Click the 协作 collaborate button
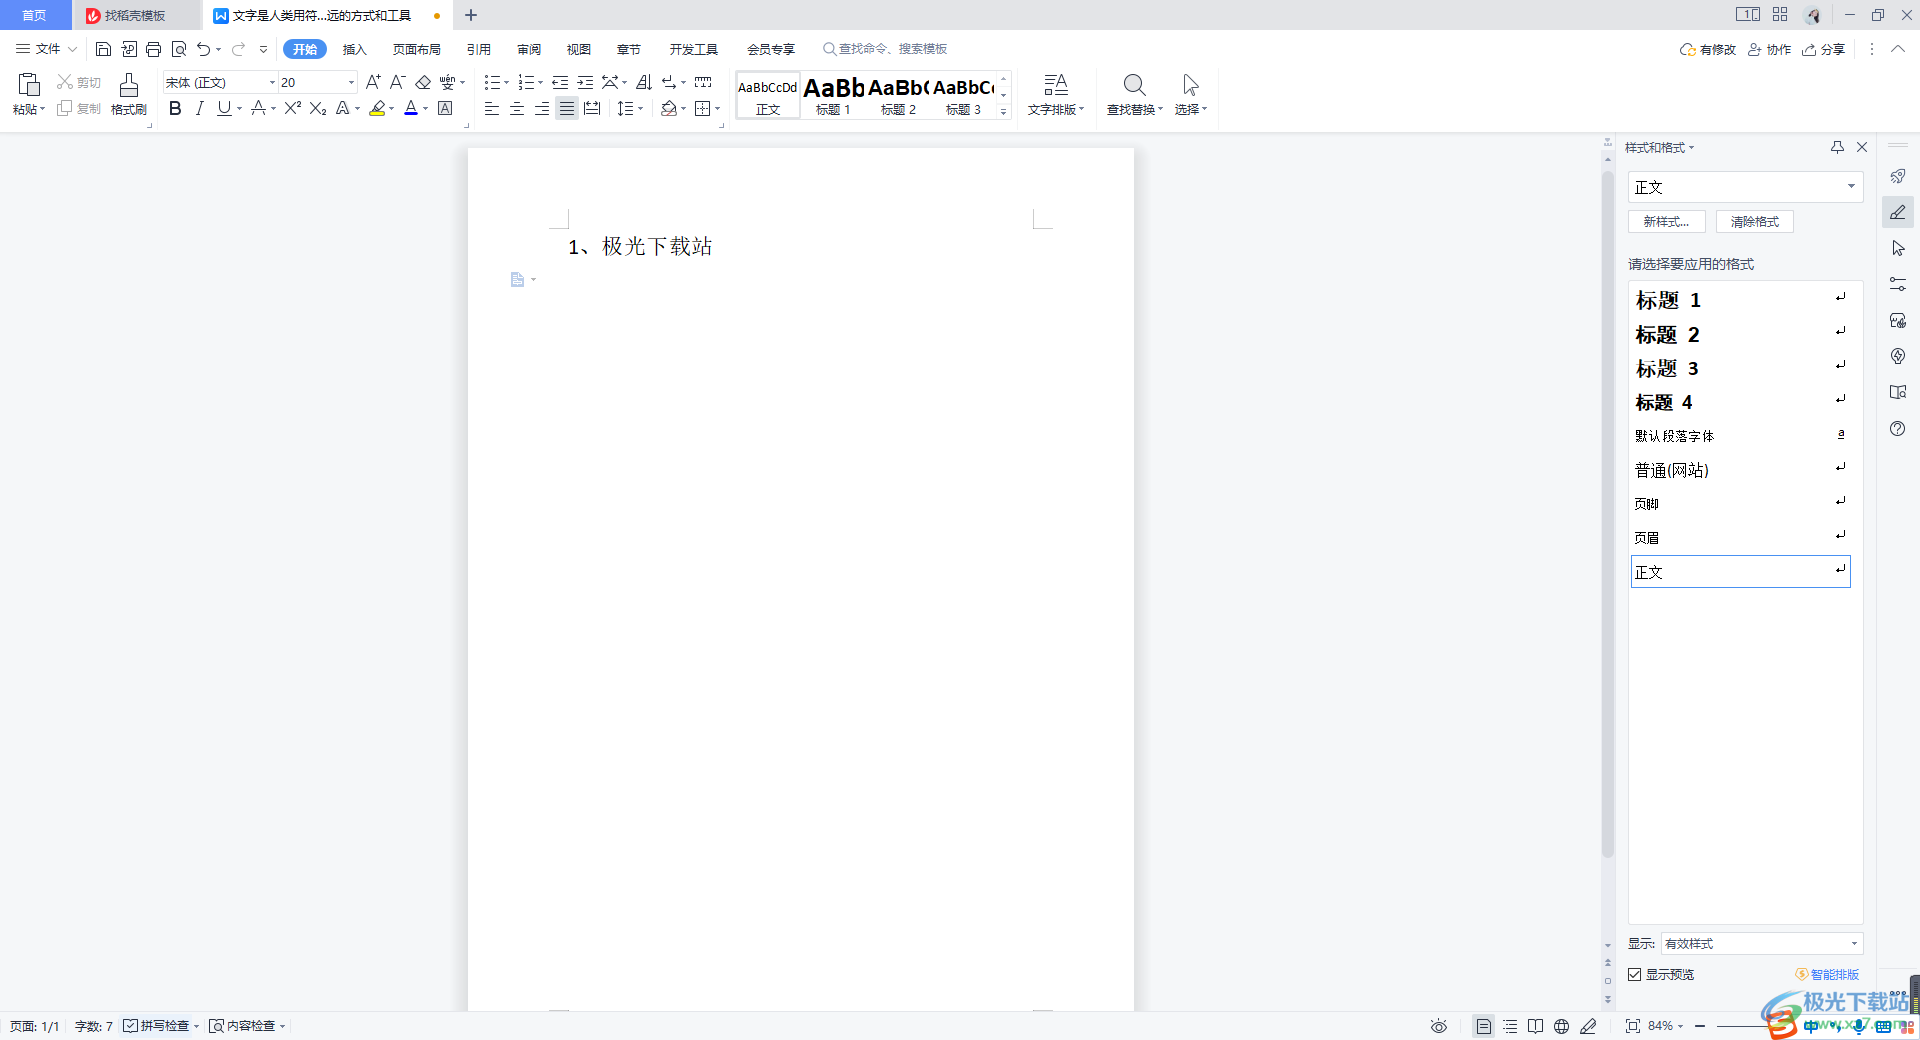 [1769, 49]
